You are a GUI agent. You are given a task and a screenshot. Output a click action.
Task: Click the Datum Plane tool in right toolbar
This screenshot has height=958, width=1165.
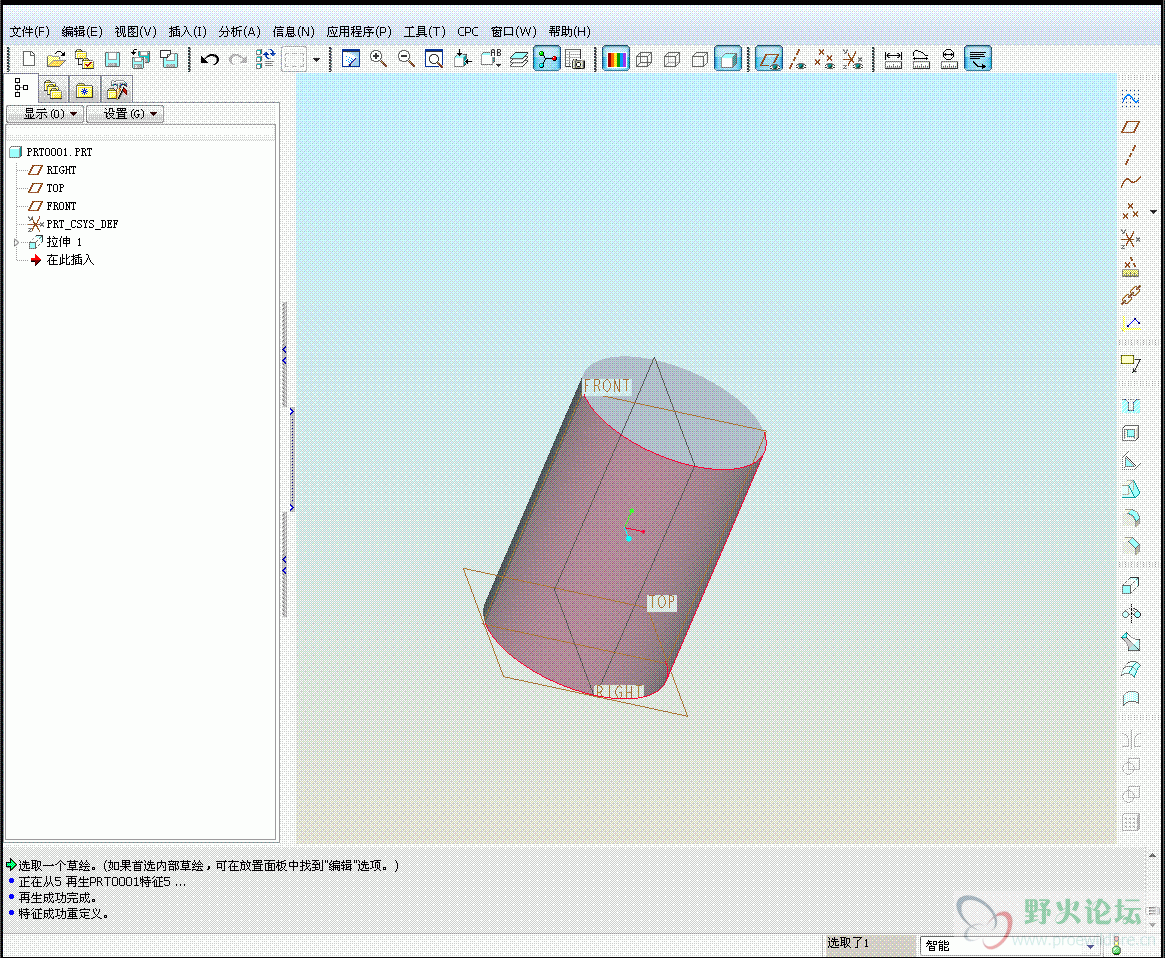coord(1130,127)
